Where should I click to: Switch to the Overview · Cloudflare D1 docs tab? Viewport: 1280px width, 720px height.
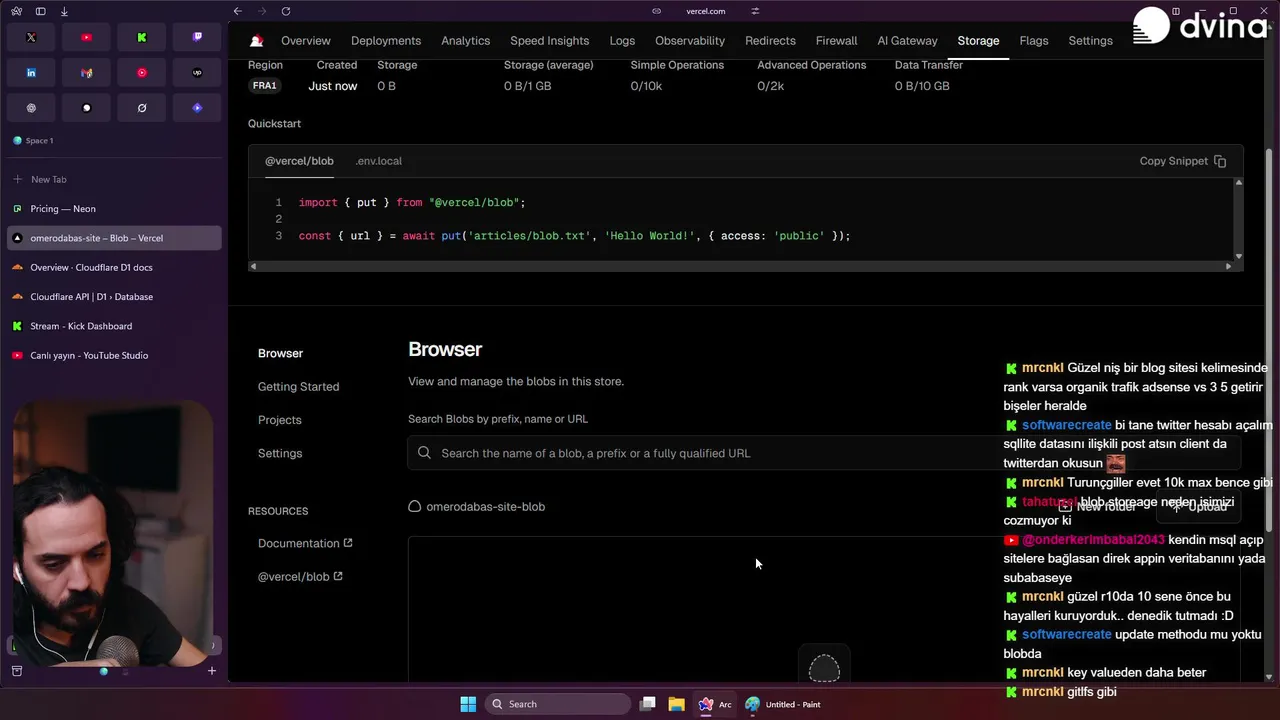[x=114, y=267]
